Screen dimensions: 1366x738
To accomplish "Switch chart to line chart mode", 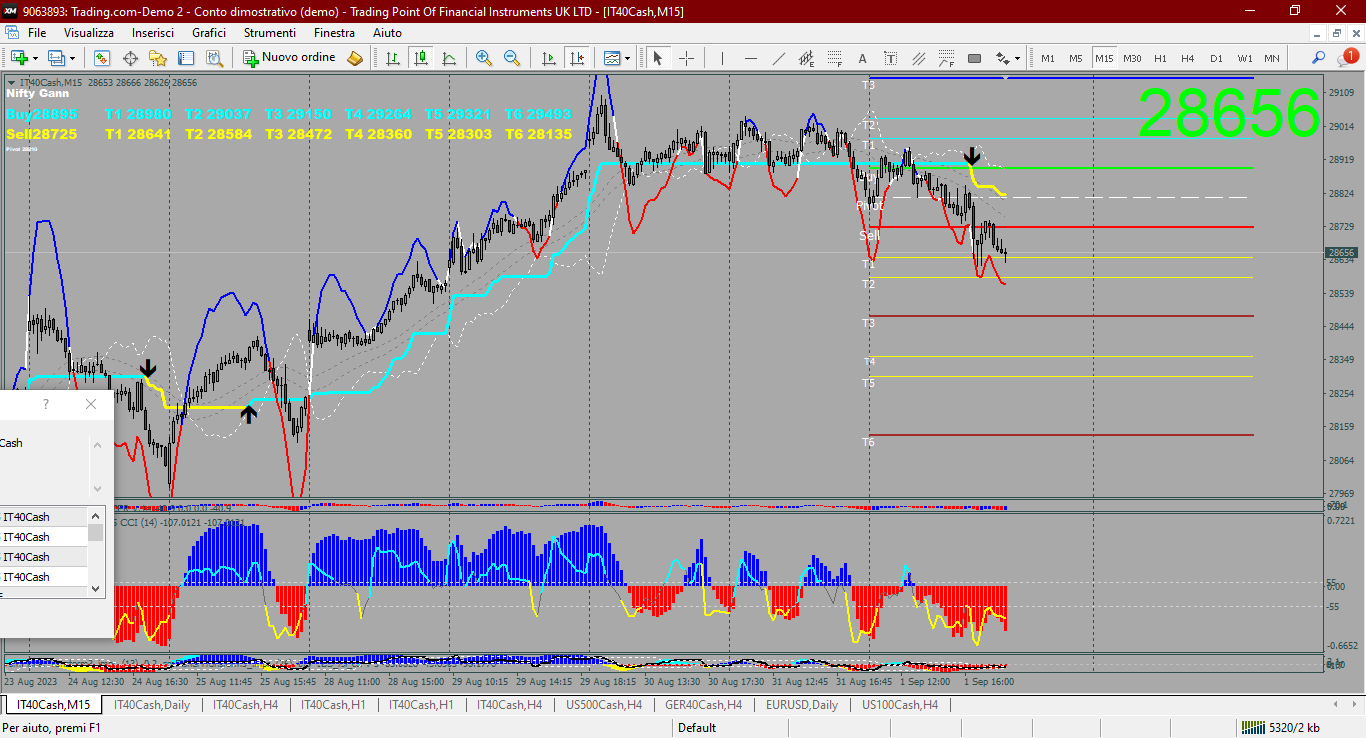I will [449, 58].
